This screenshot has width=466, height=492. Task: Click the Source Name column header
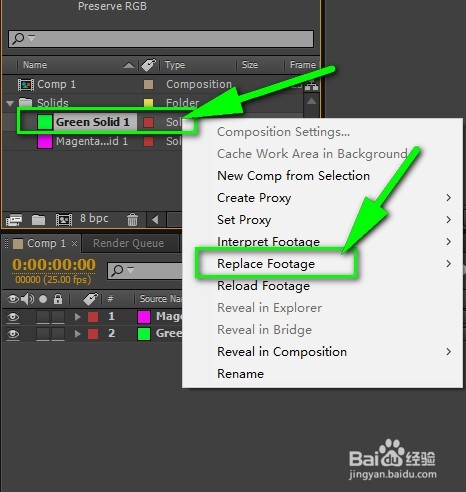(161, 299)
